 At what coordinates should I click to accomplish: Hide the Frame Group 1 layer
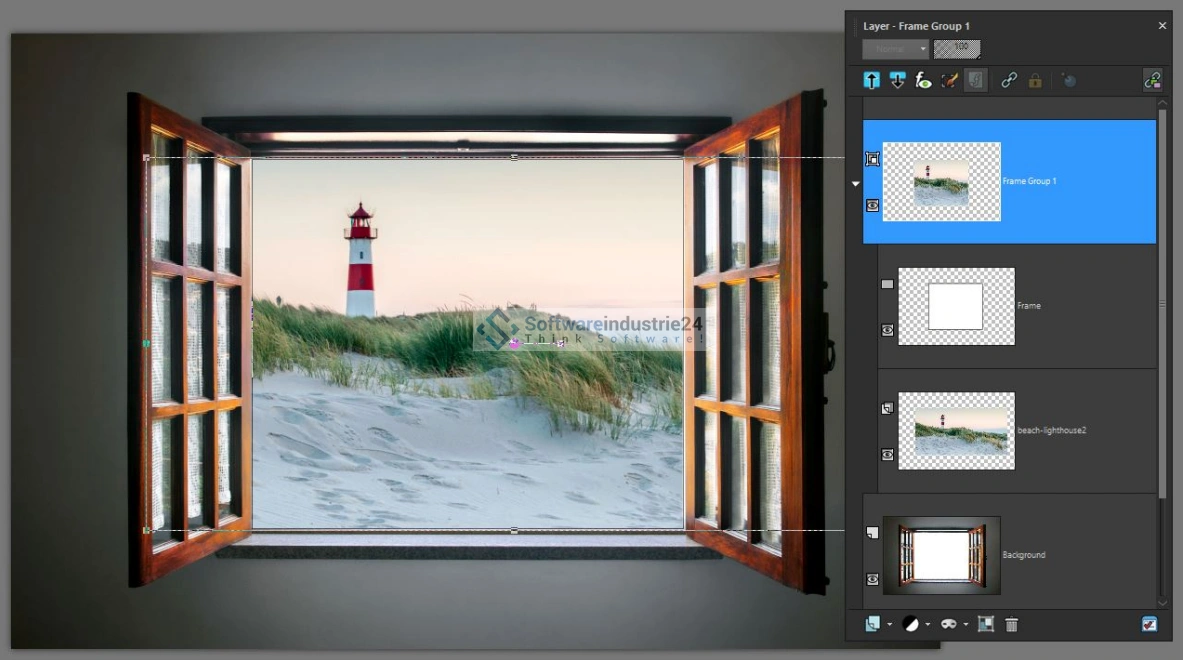point(872,205)
